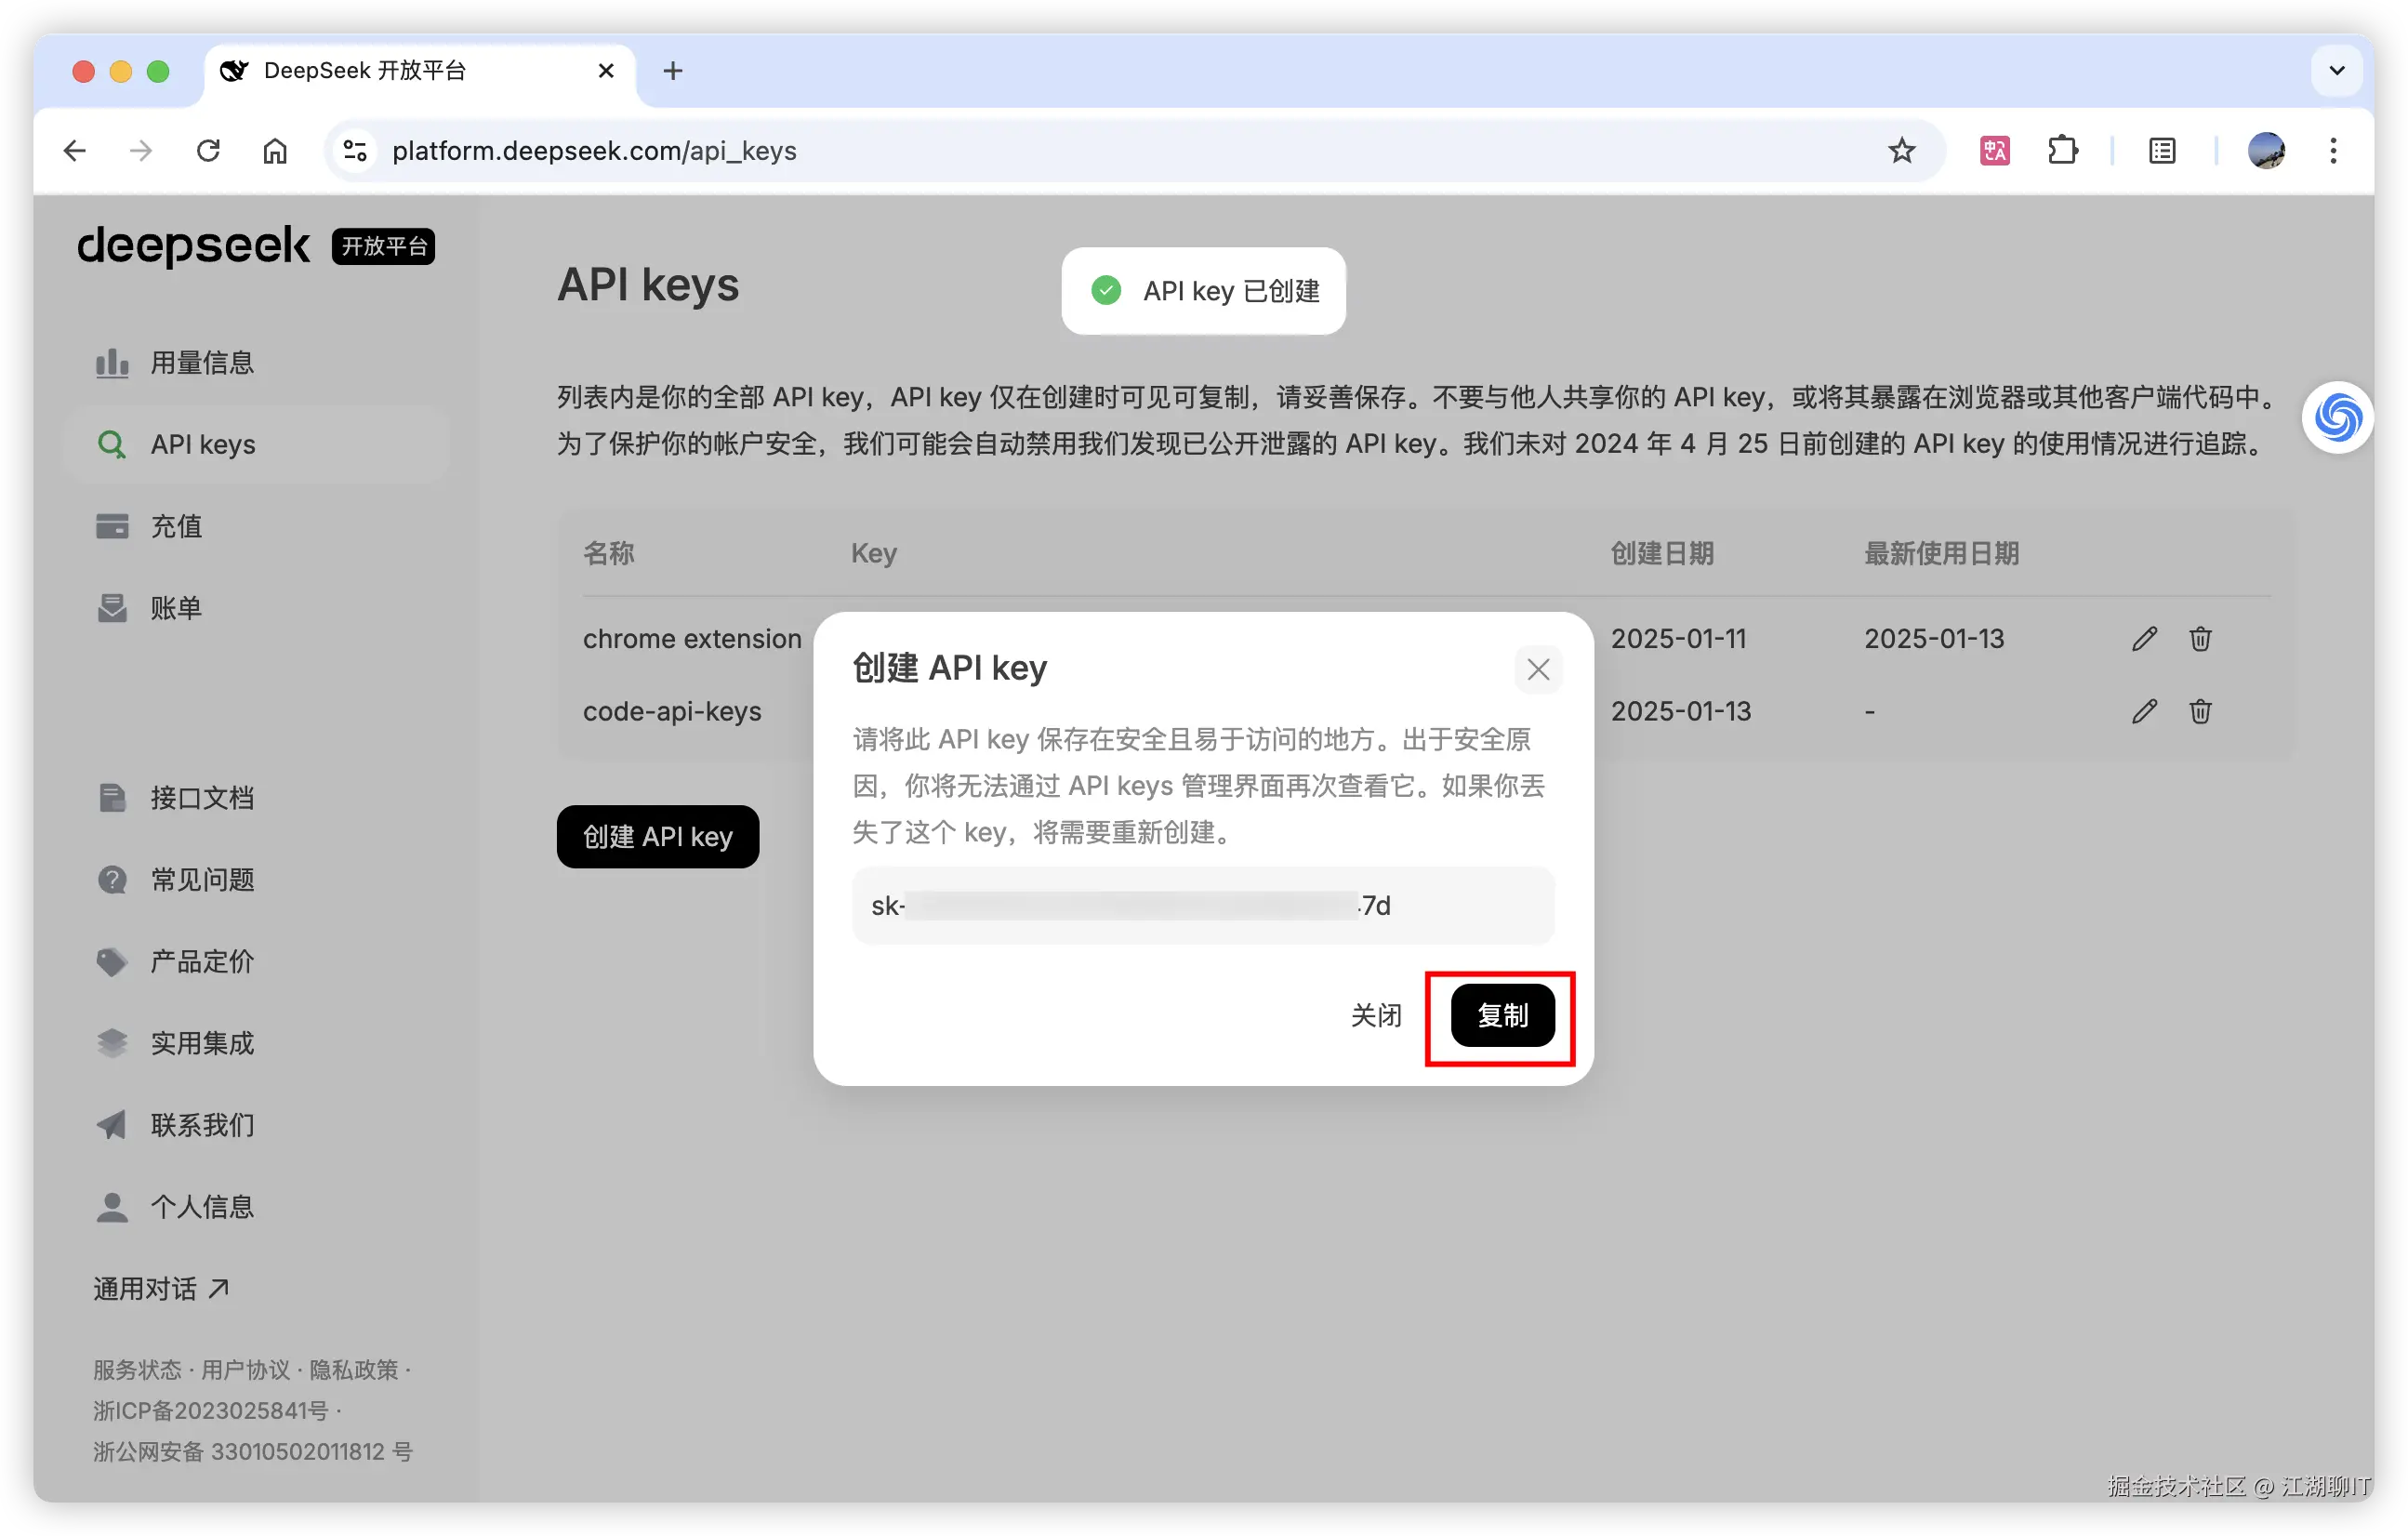Open a new browser tab
Screen dimensions: 2408x1536
pos(672,70)
